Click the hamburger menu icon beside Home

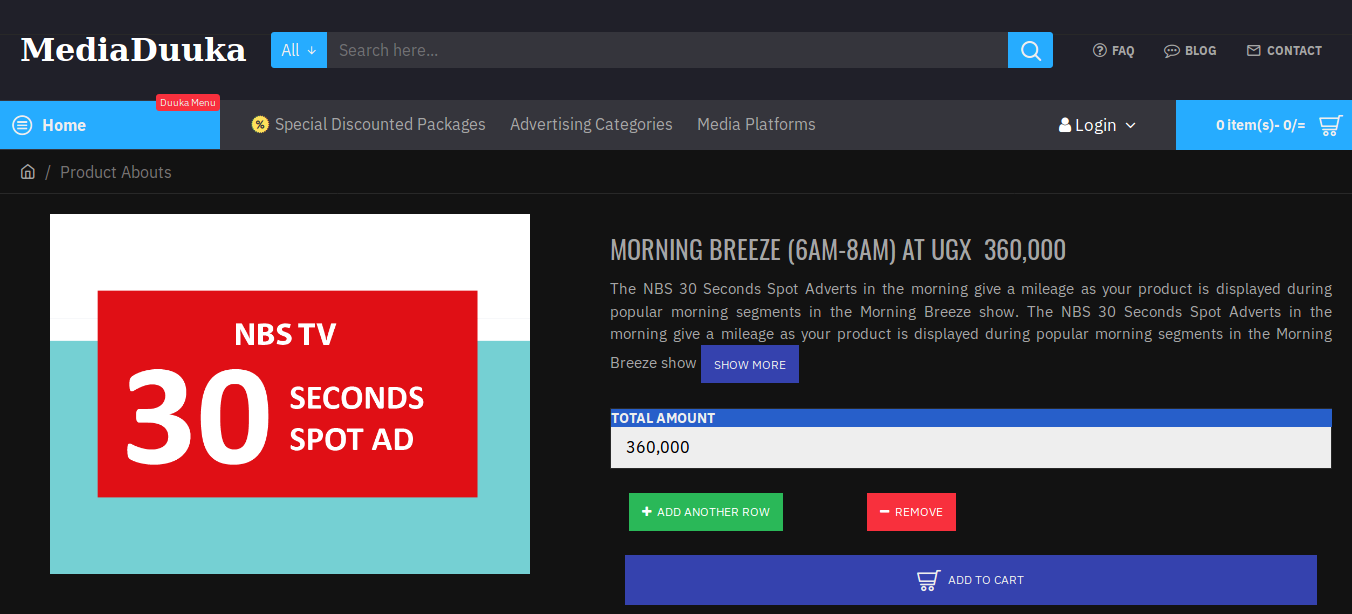click(x=22, y=125)
